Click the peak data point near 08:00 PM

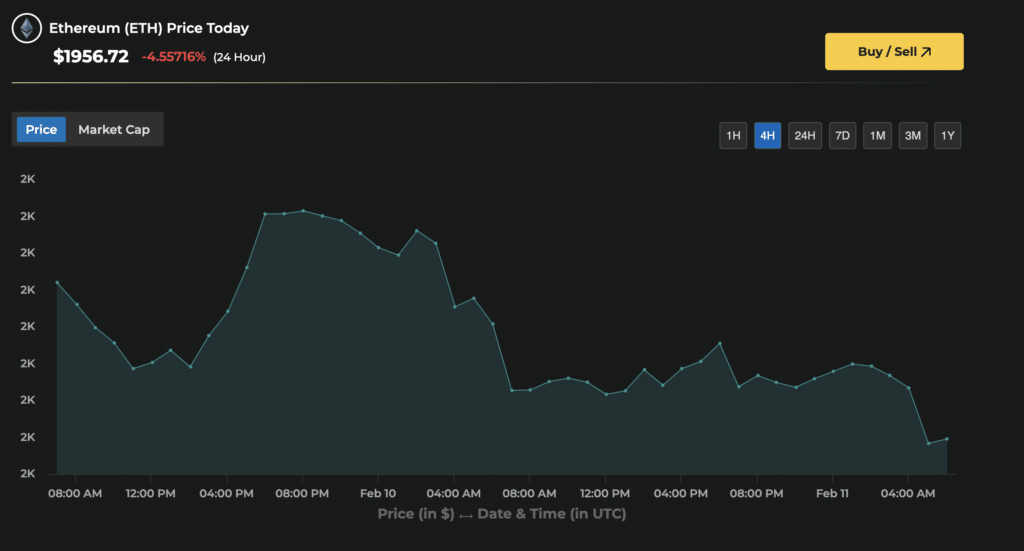tap(303, 211)
